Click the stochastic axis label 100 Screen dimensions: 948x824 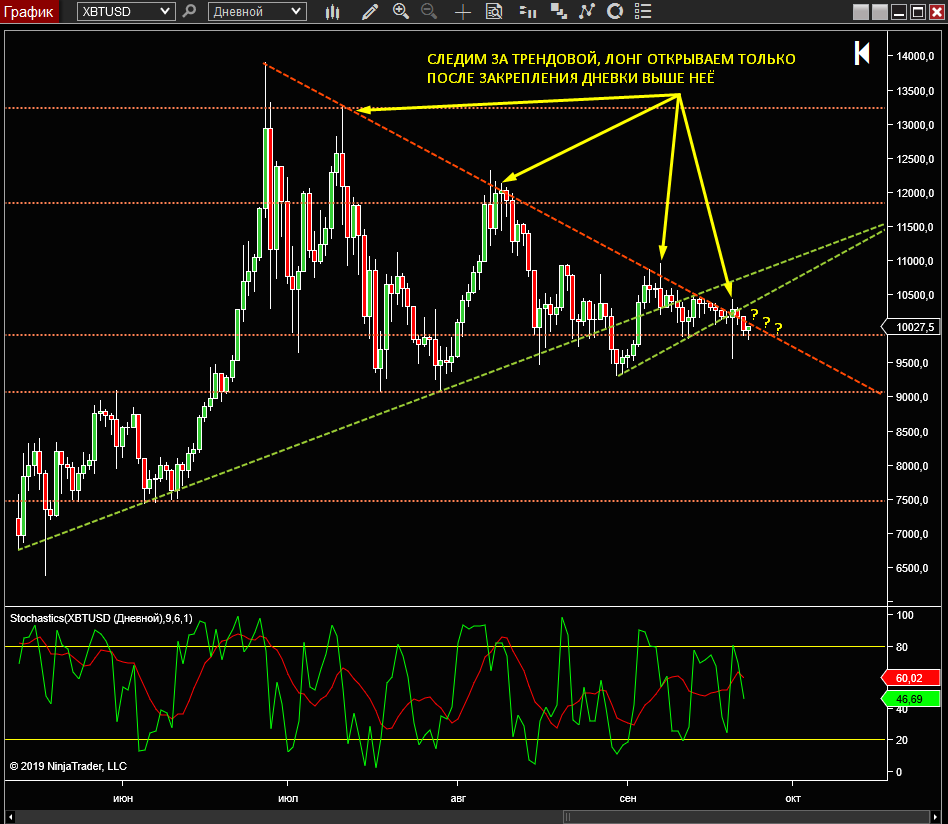pos(904,615)
